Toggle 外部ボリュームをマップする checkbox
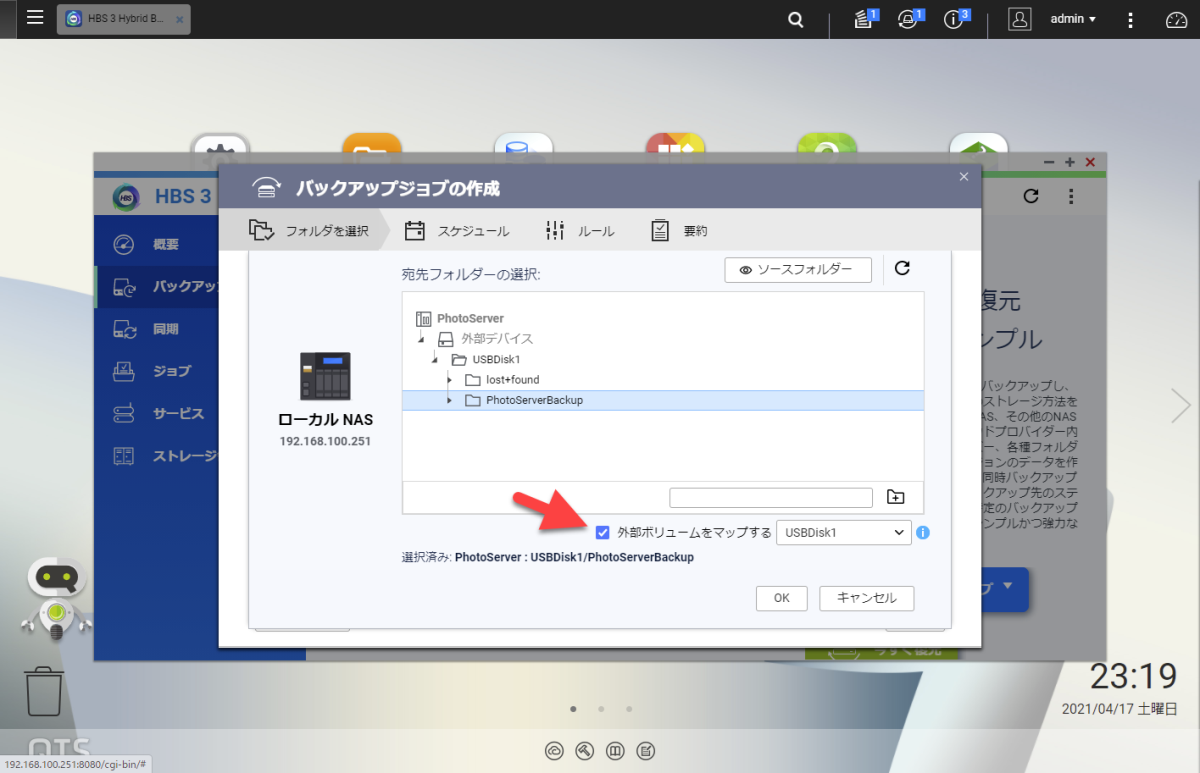The height and width of the screenshot is (773, 1200). (x=602, y=533)
